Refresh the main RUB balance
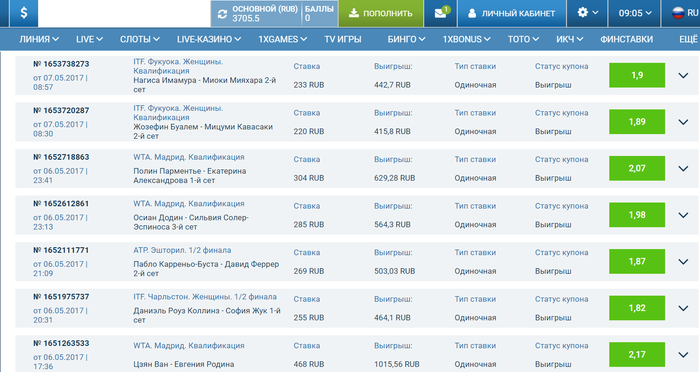Viewport: 700px width, 372px height. (222, 14)
